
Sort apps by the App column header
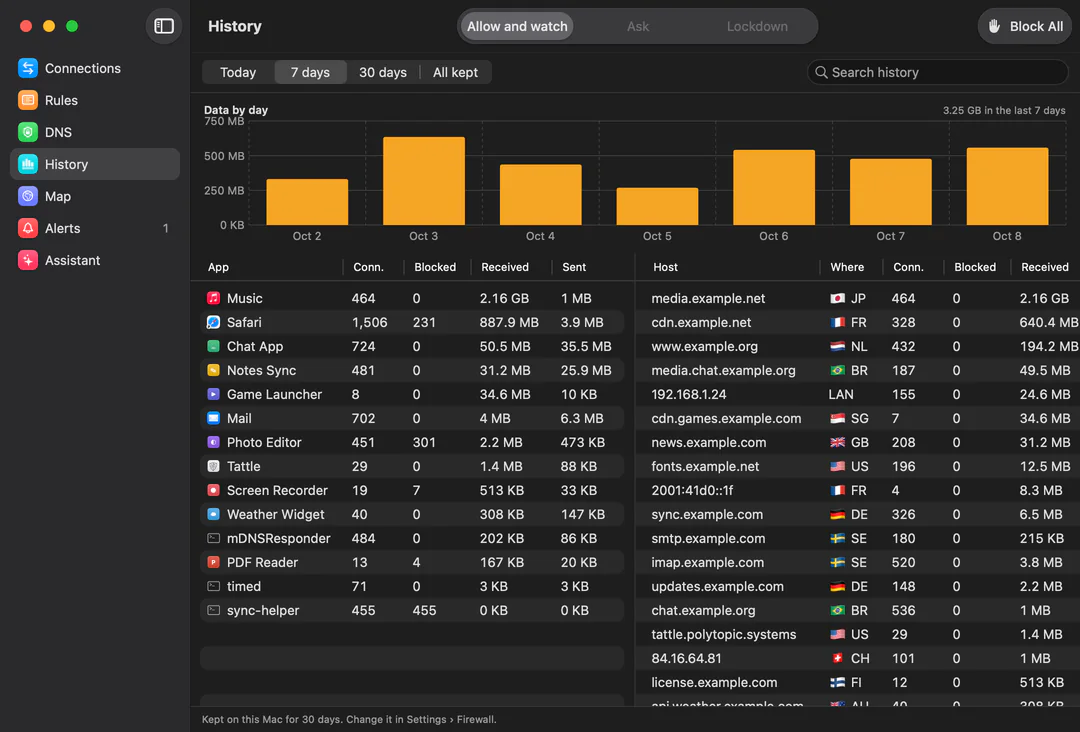coord(218,267)
